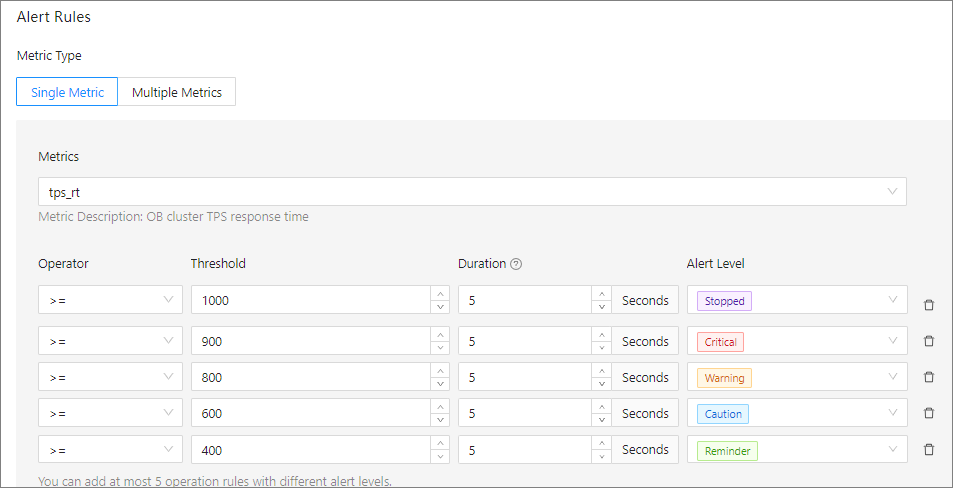Delete the Stopped alert level rule
The height and width of the screenshot is (488, 953).
pyautogui.click(x=928, y=305)
